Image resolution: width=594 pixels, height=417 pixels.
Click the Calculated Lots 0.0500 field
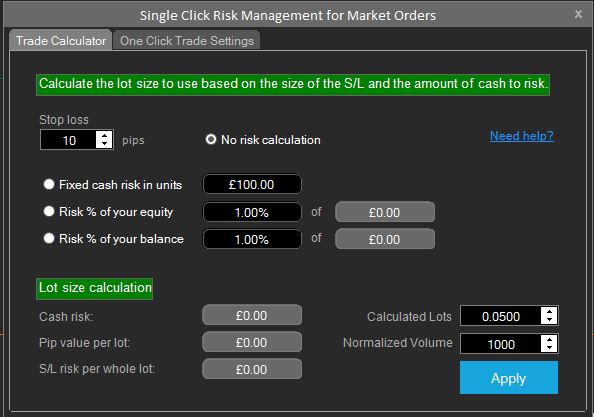[x=501, y=316]
